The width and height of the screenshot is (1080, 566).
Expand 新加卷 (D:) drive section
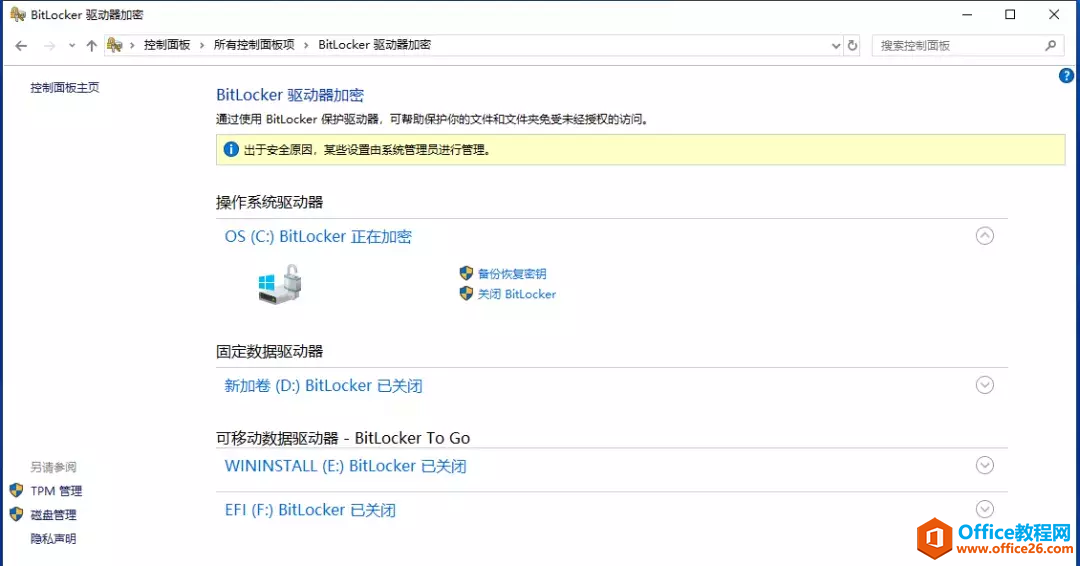pyautogui.click(x=985, y=385)
